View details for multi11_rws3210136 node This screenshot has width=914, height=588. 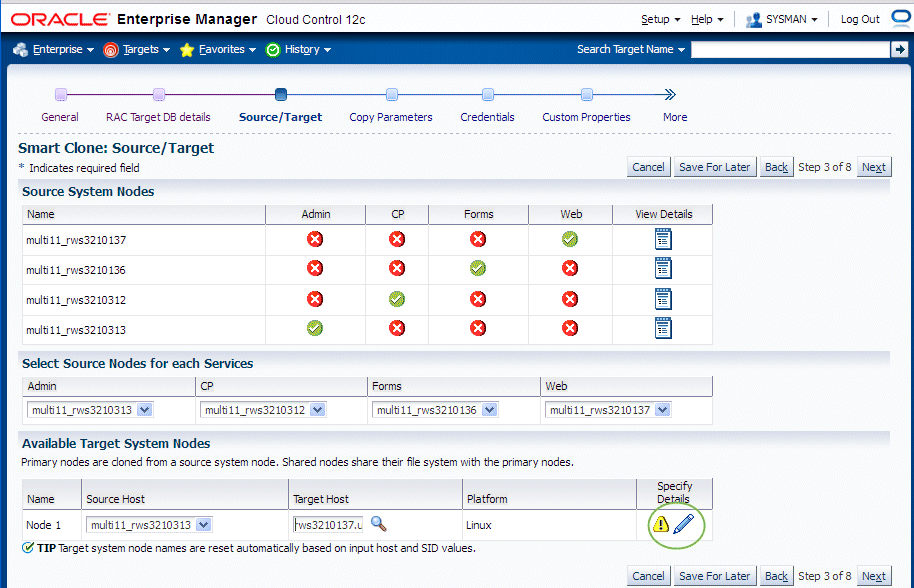[x=663, y=269]
